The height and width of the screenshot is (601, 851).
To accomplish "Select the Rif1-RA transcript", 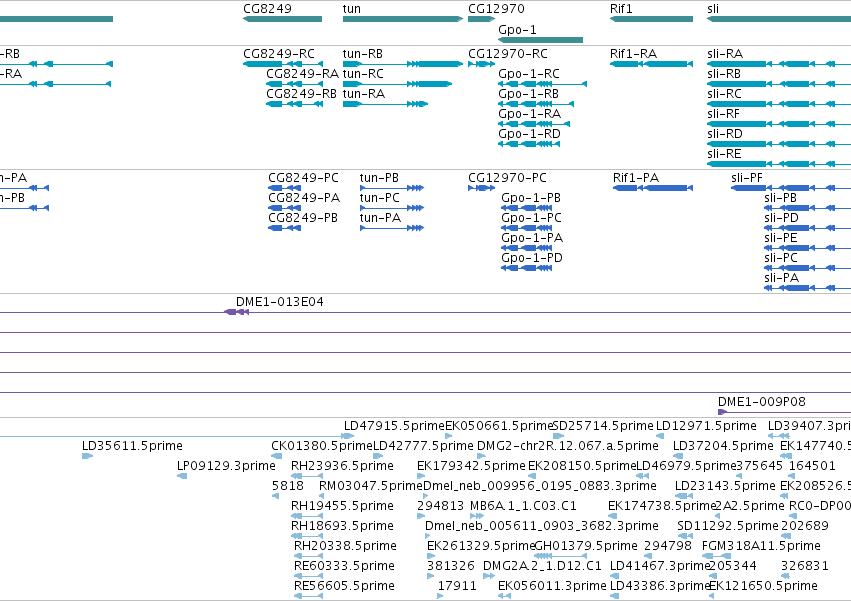I will [651, 64].
